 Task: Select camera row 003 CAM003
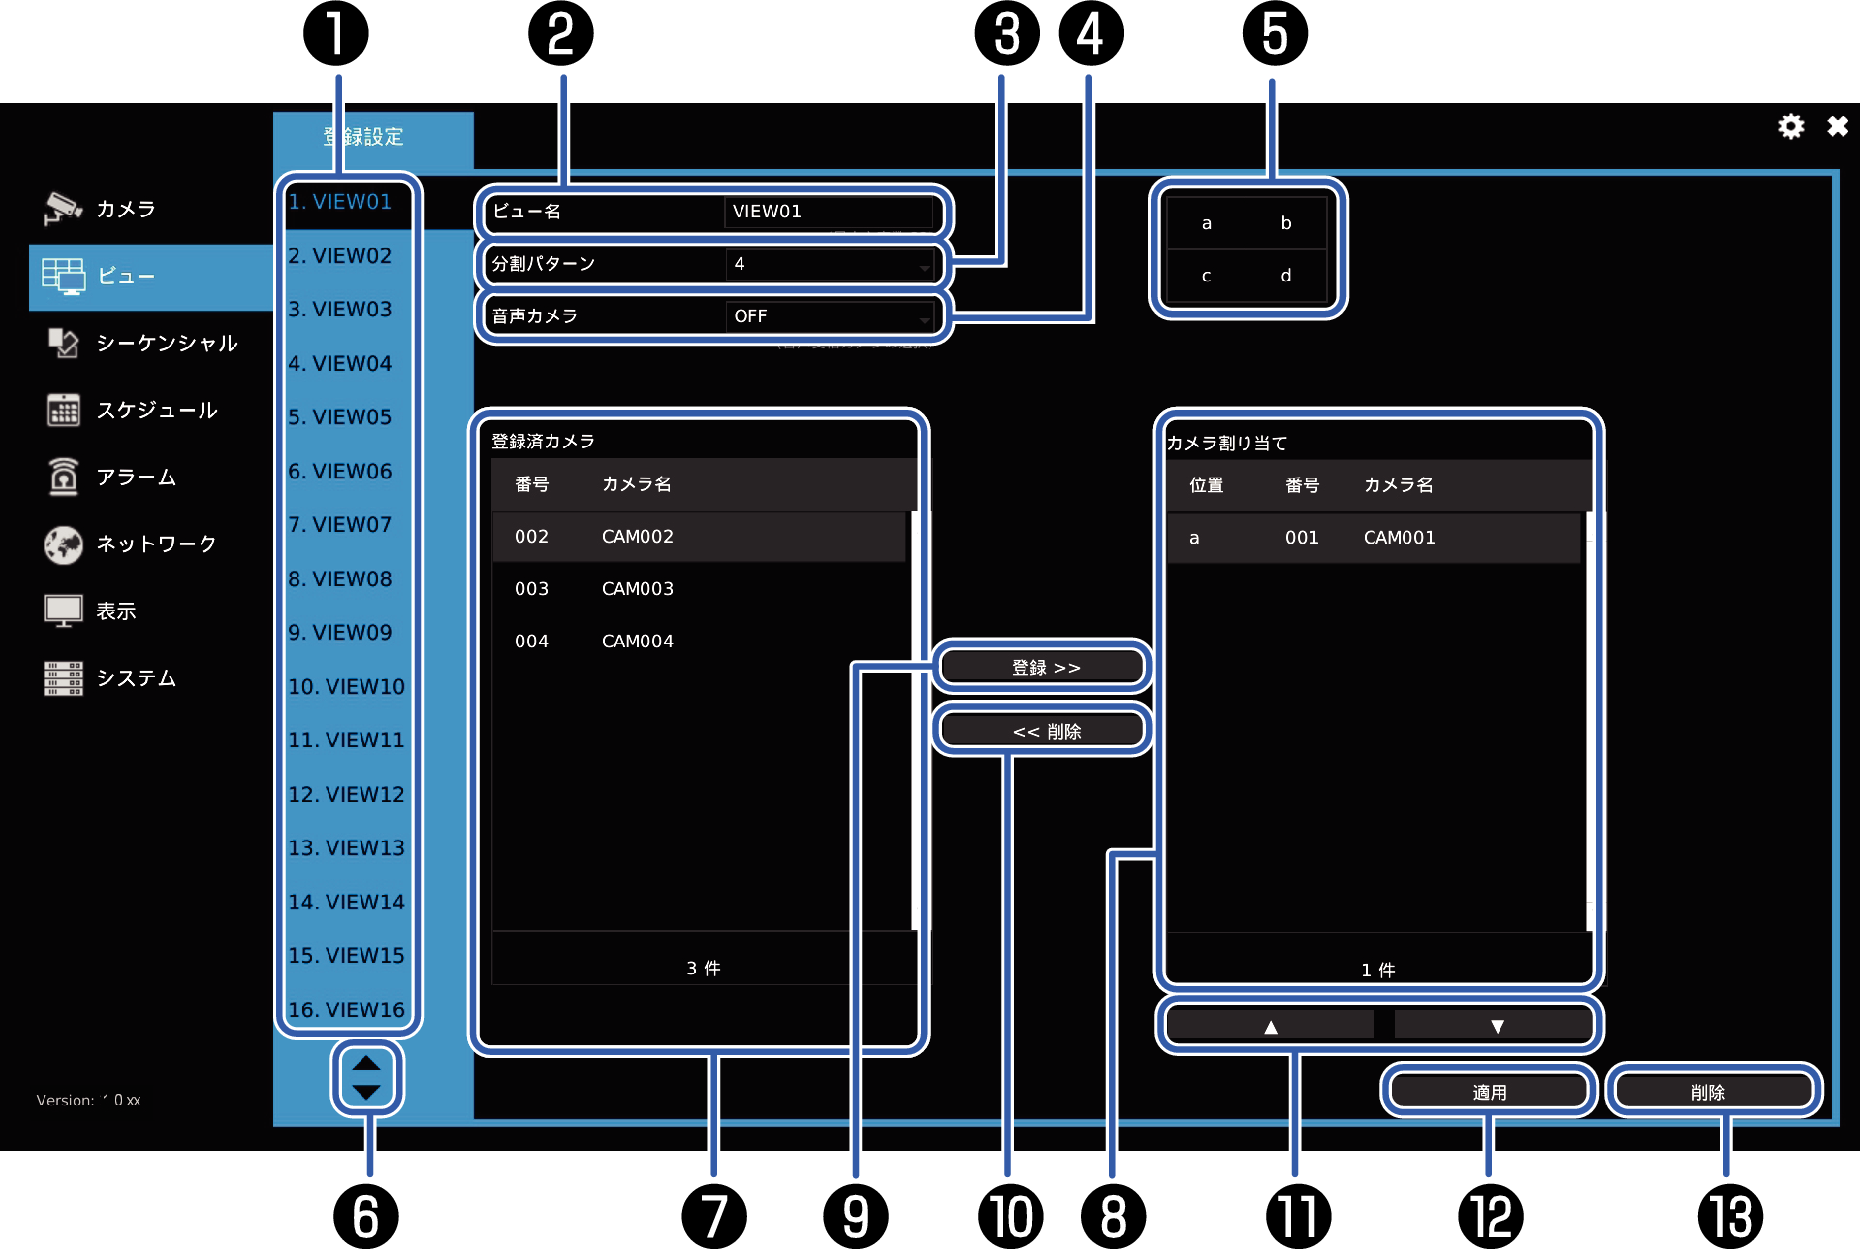click(699, 589)
